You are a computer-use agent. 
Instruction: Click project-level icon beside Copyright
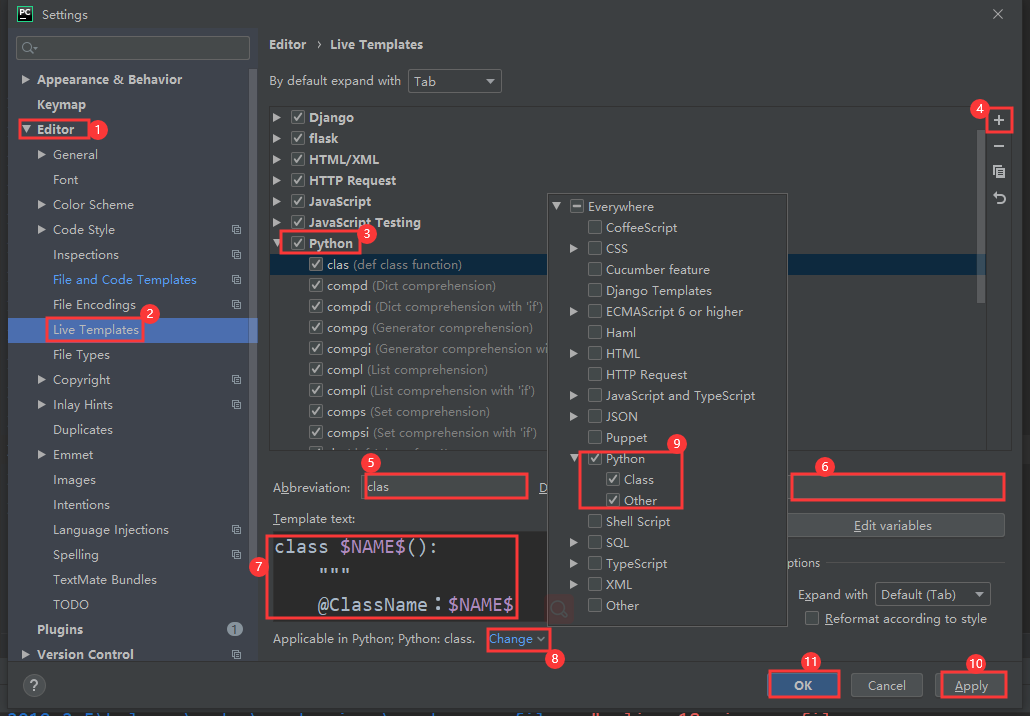pyautogui.click(x=236, y=379)
